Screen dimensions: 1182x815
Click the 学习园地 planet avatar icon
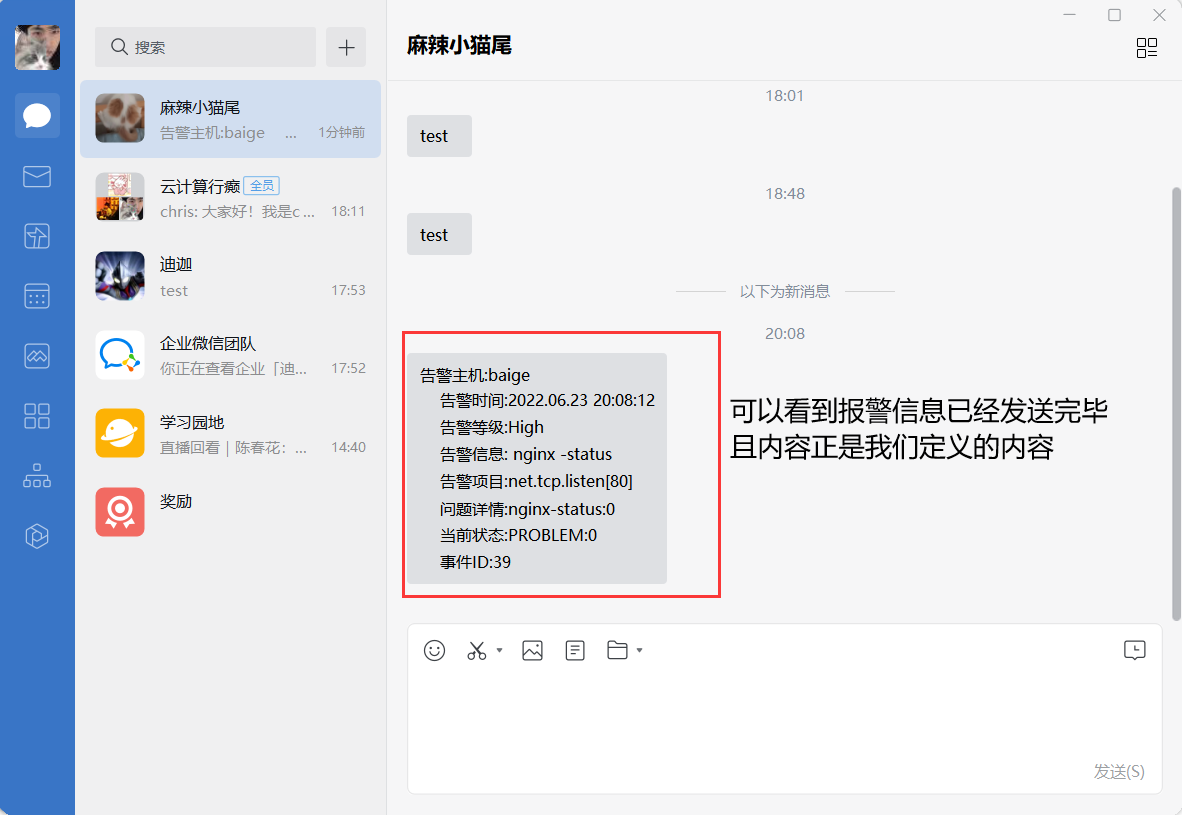[x=120, y=433]
